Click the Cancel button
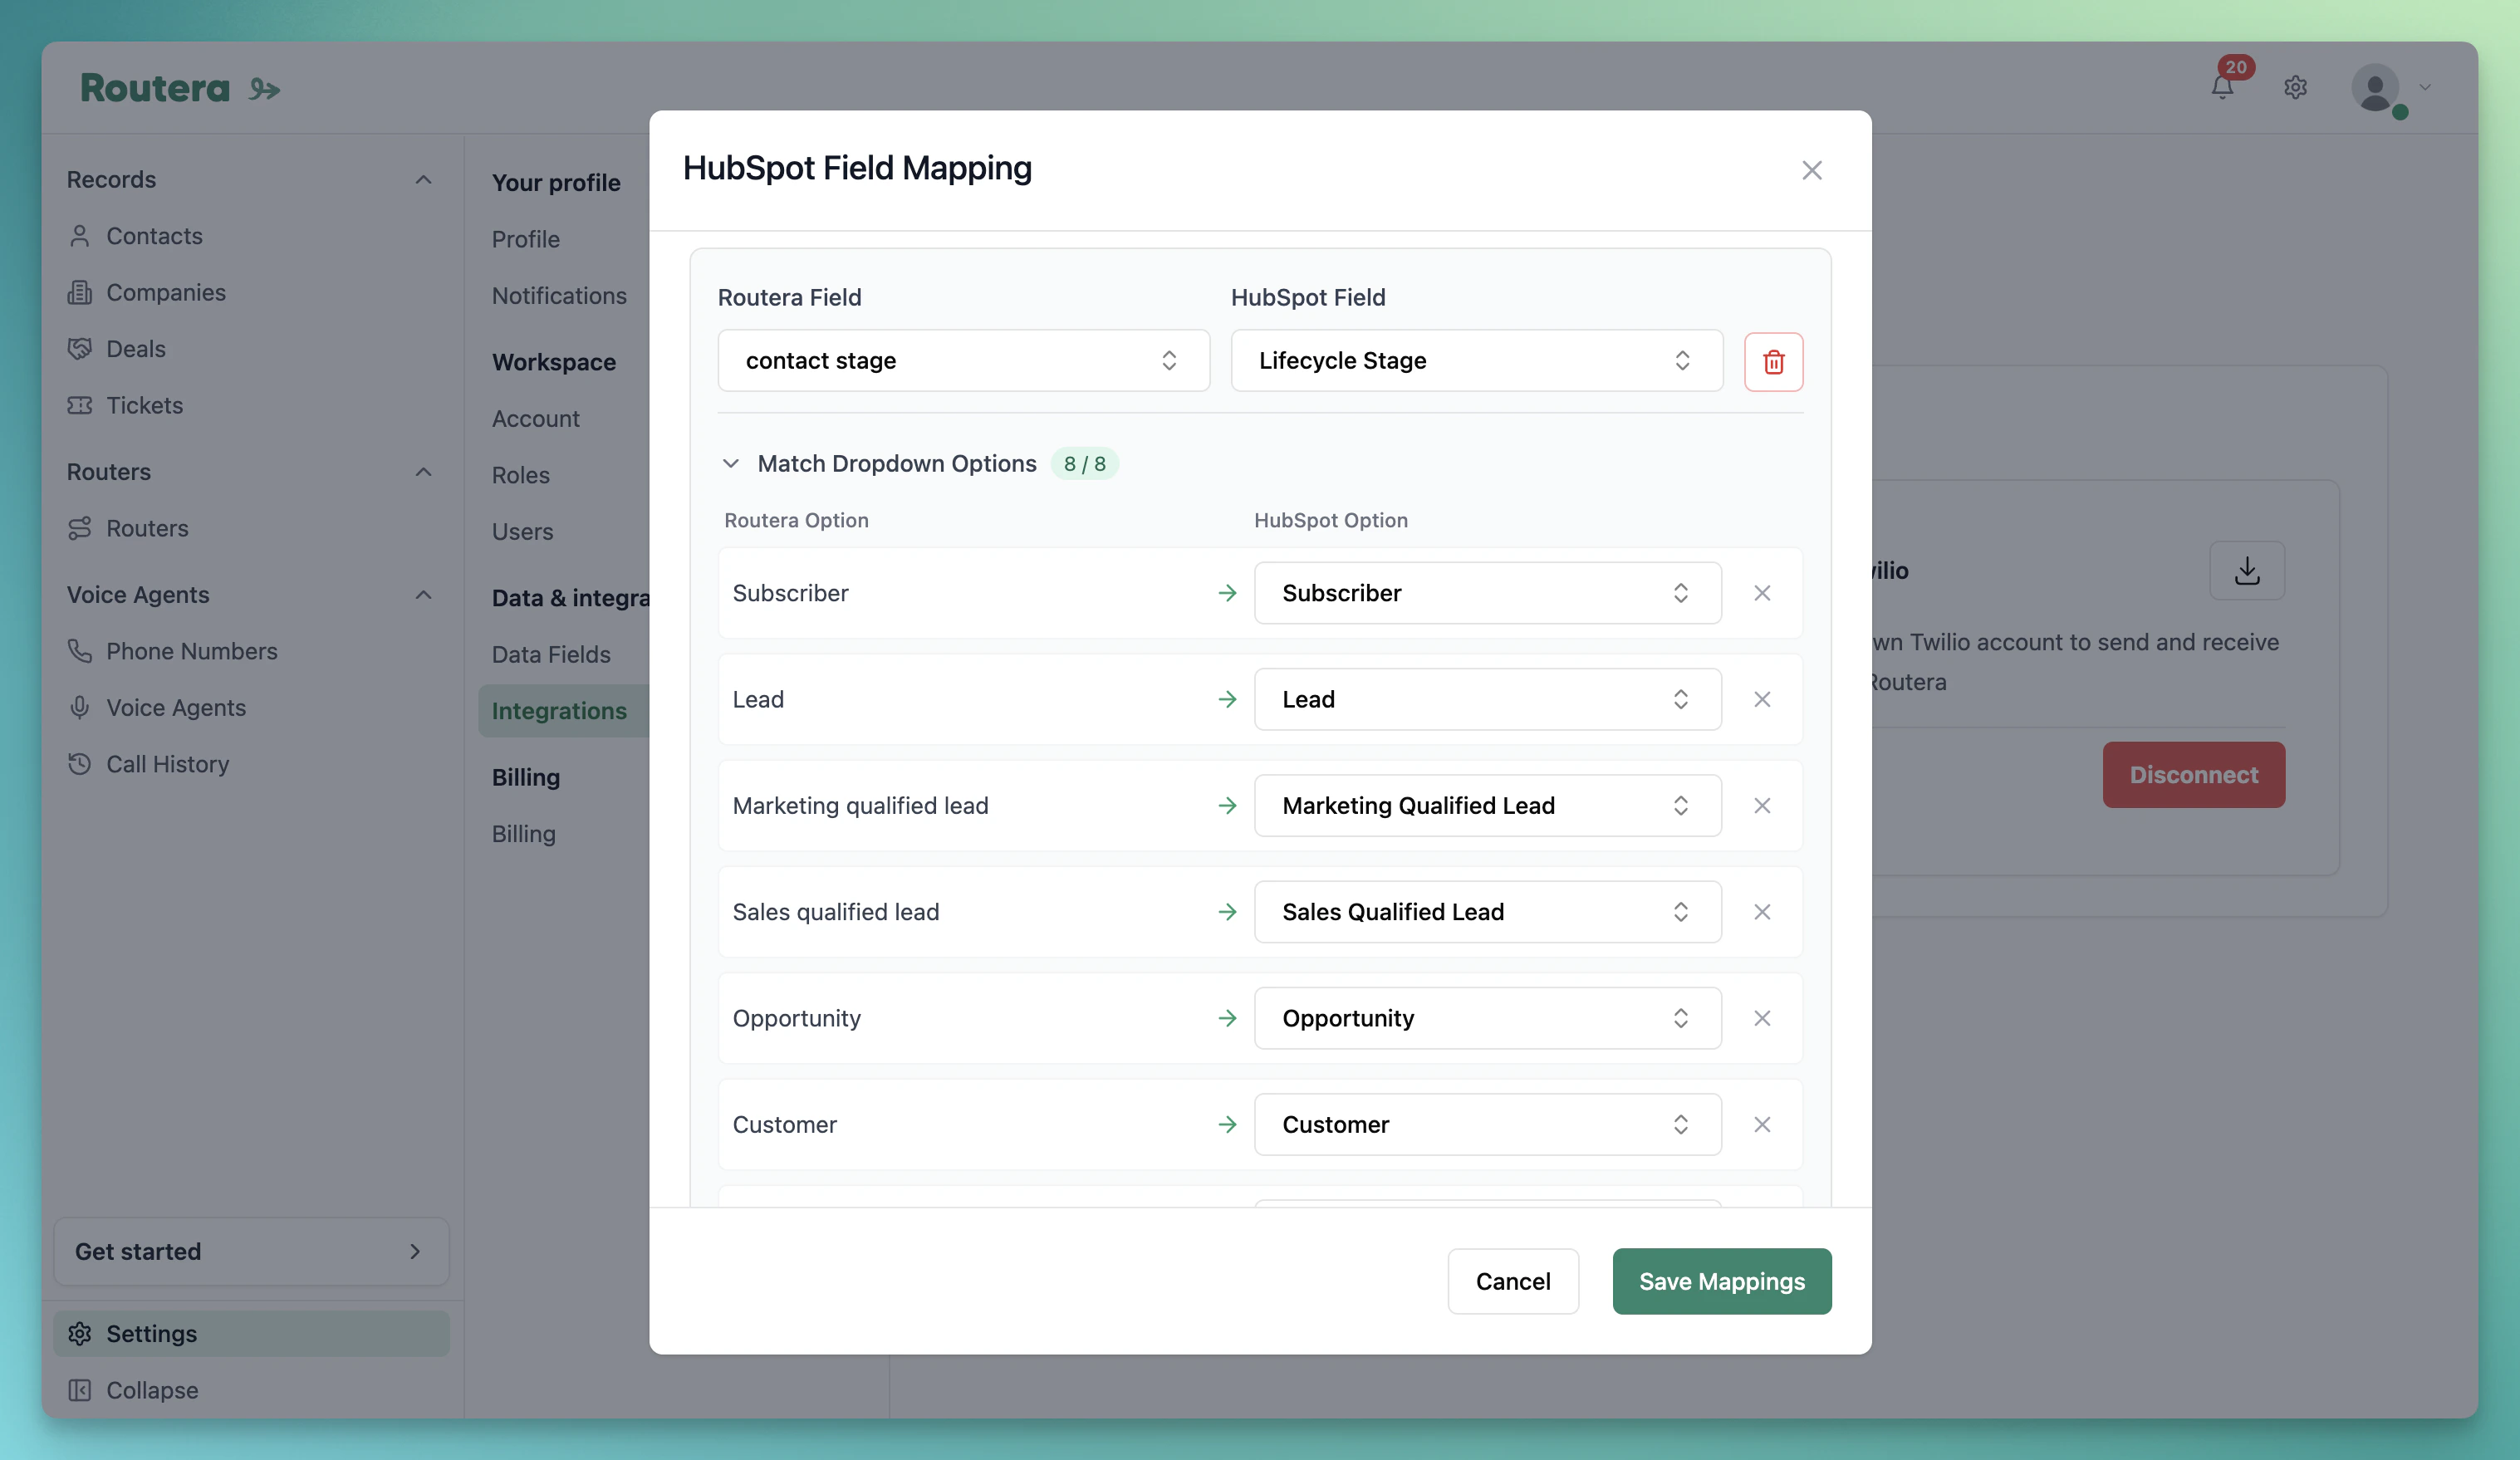This screenshot has width=2520, height=1460. 1513,1281
